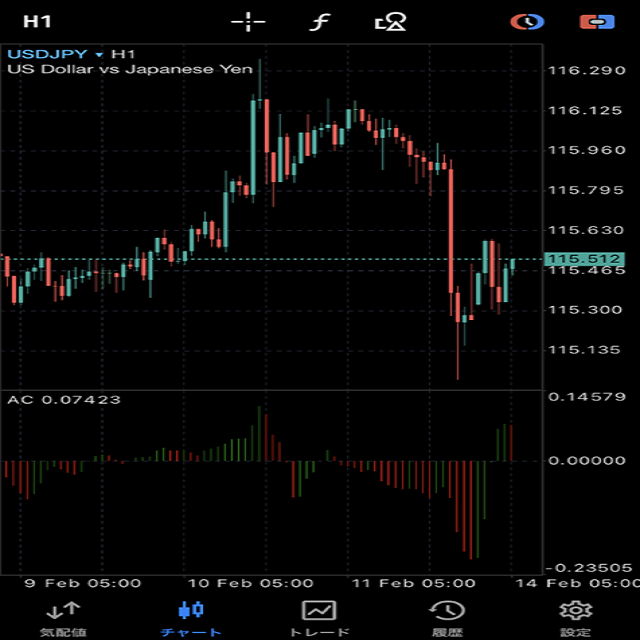Activate the crosshair tool
This screenshot has width=640, height=640.
pyautogui.click(x=248, y=22)
